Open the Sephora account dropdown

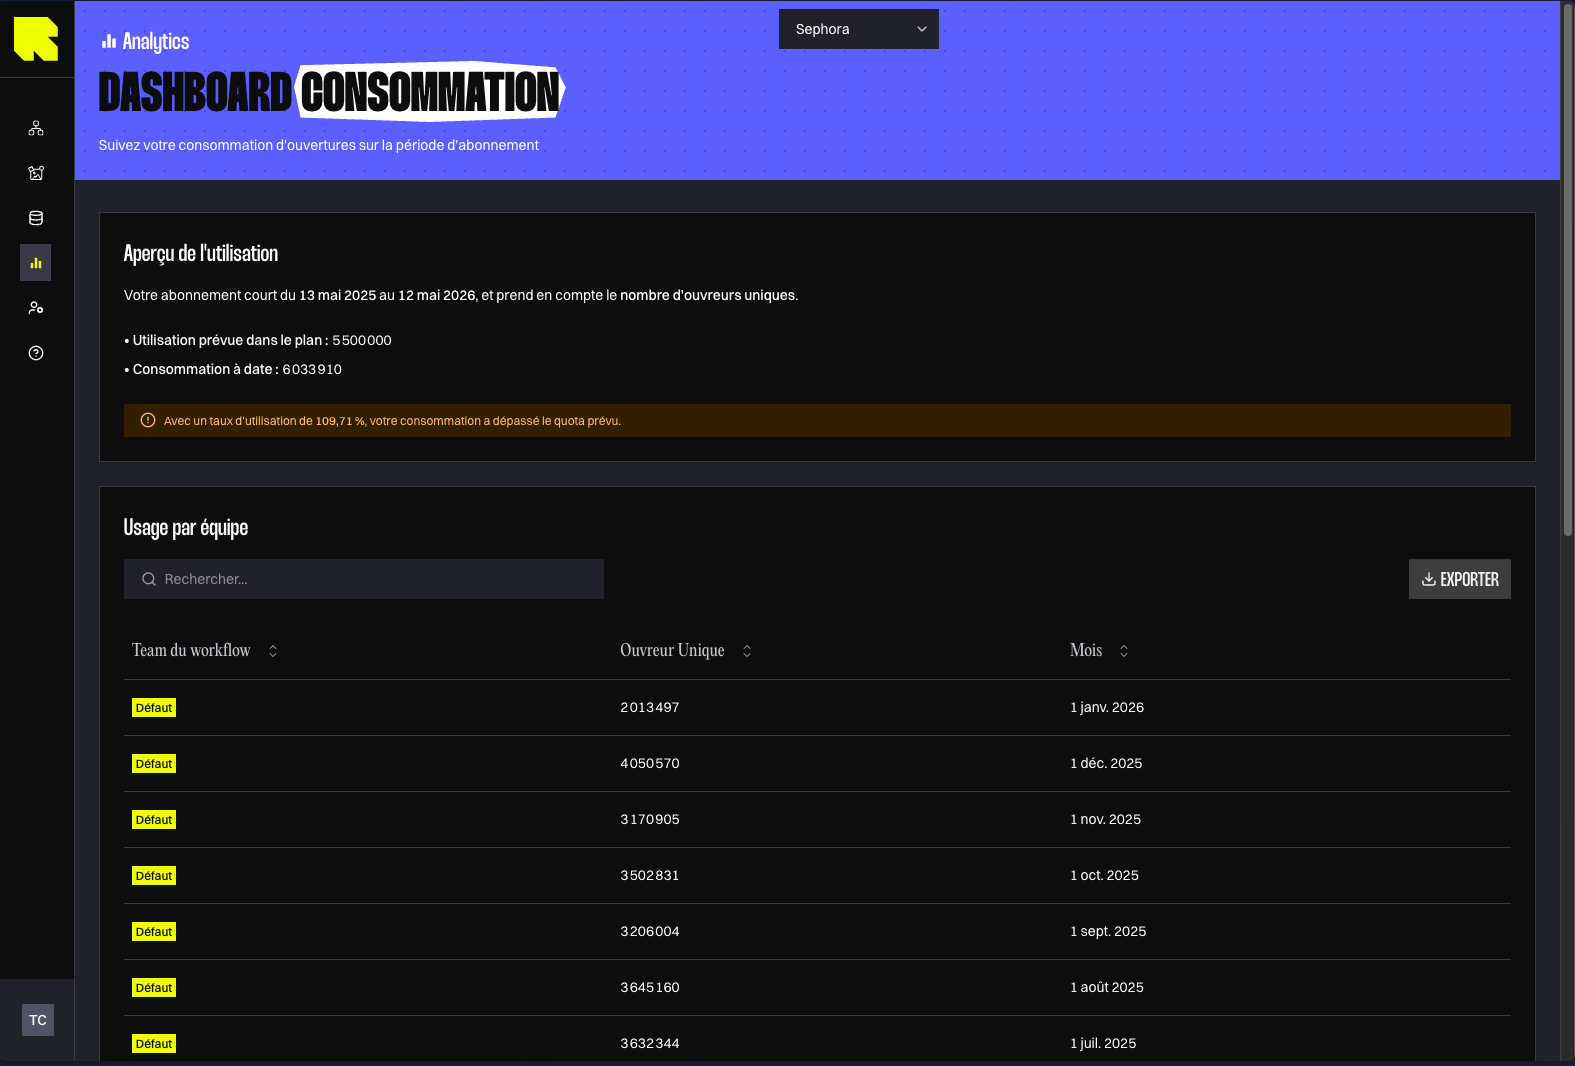[859, 29]
